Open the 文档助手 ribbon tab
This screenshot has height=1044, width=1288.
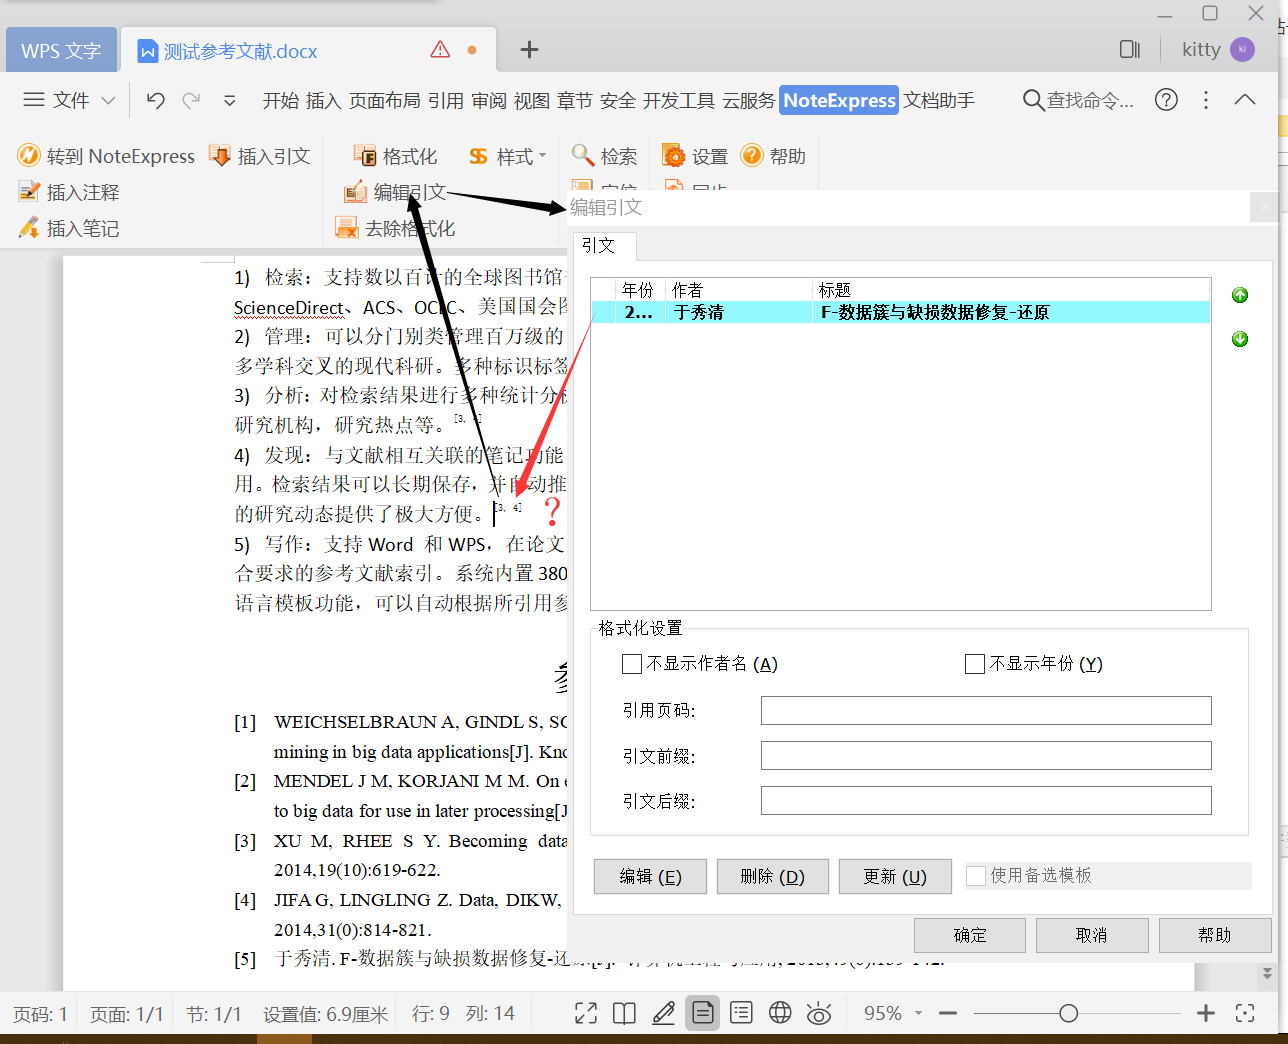pos(939,100)
